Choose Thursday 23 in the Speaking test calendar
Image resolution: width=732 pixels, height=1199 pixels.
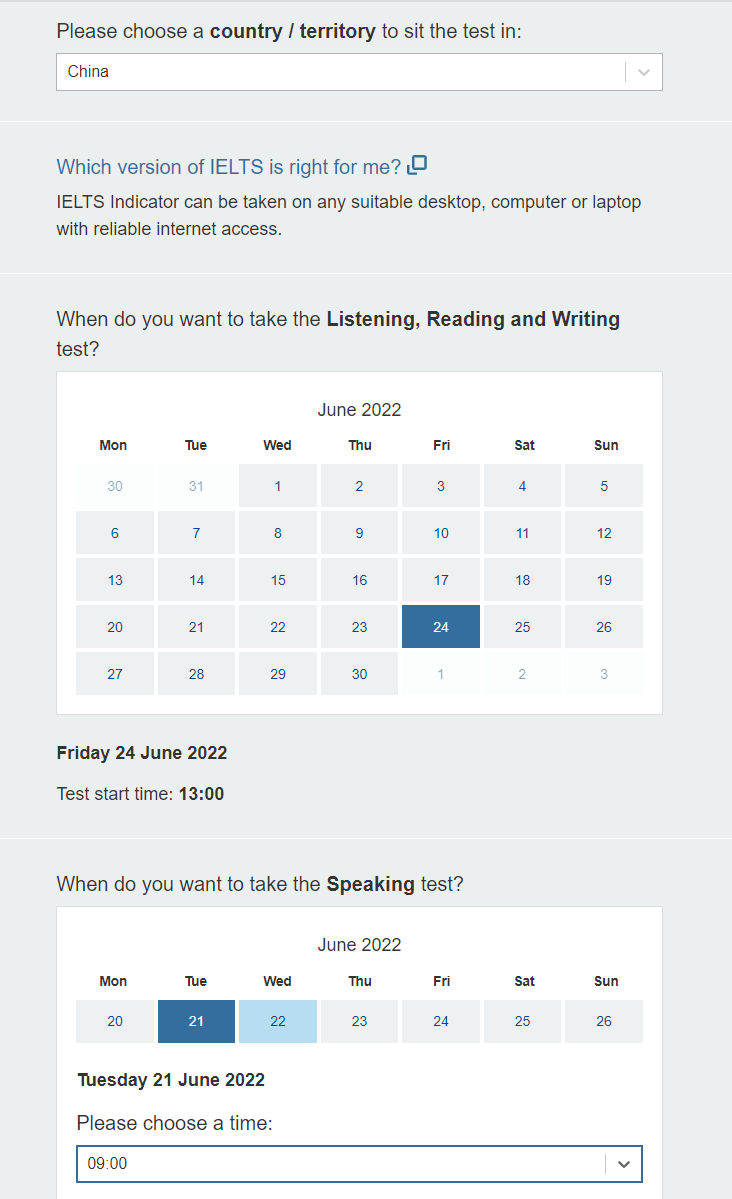[x=359, y=1022]
